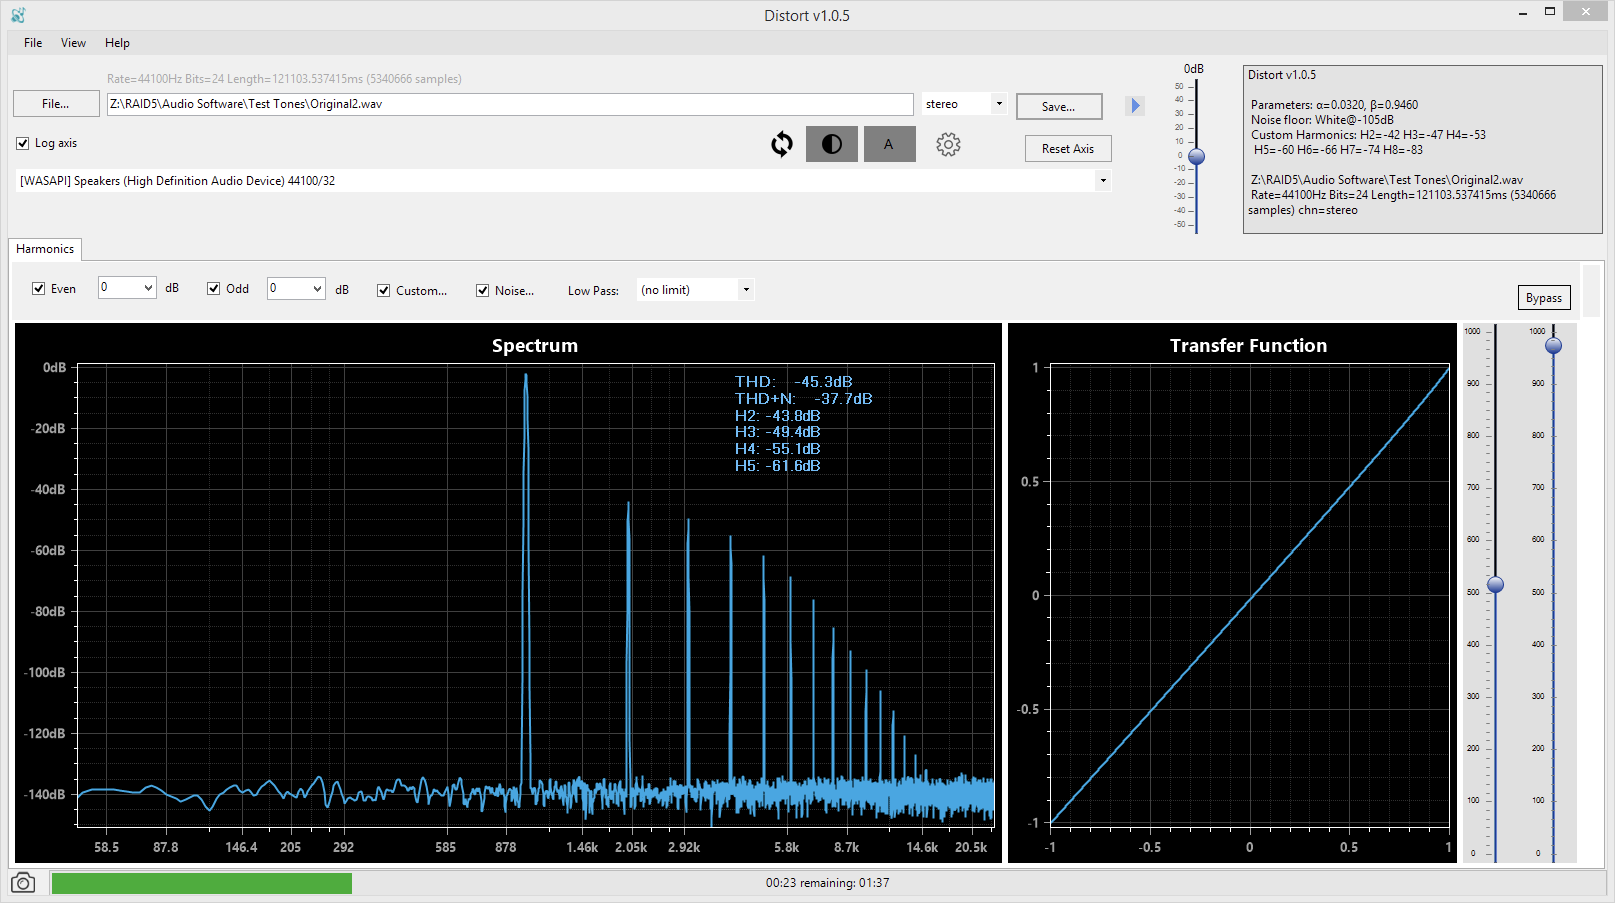This screenshot has width=1615, height=903.
Task: Open the Odd dB level dropdown
Action: (x=296, y=288)
